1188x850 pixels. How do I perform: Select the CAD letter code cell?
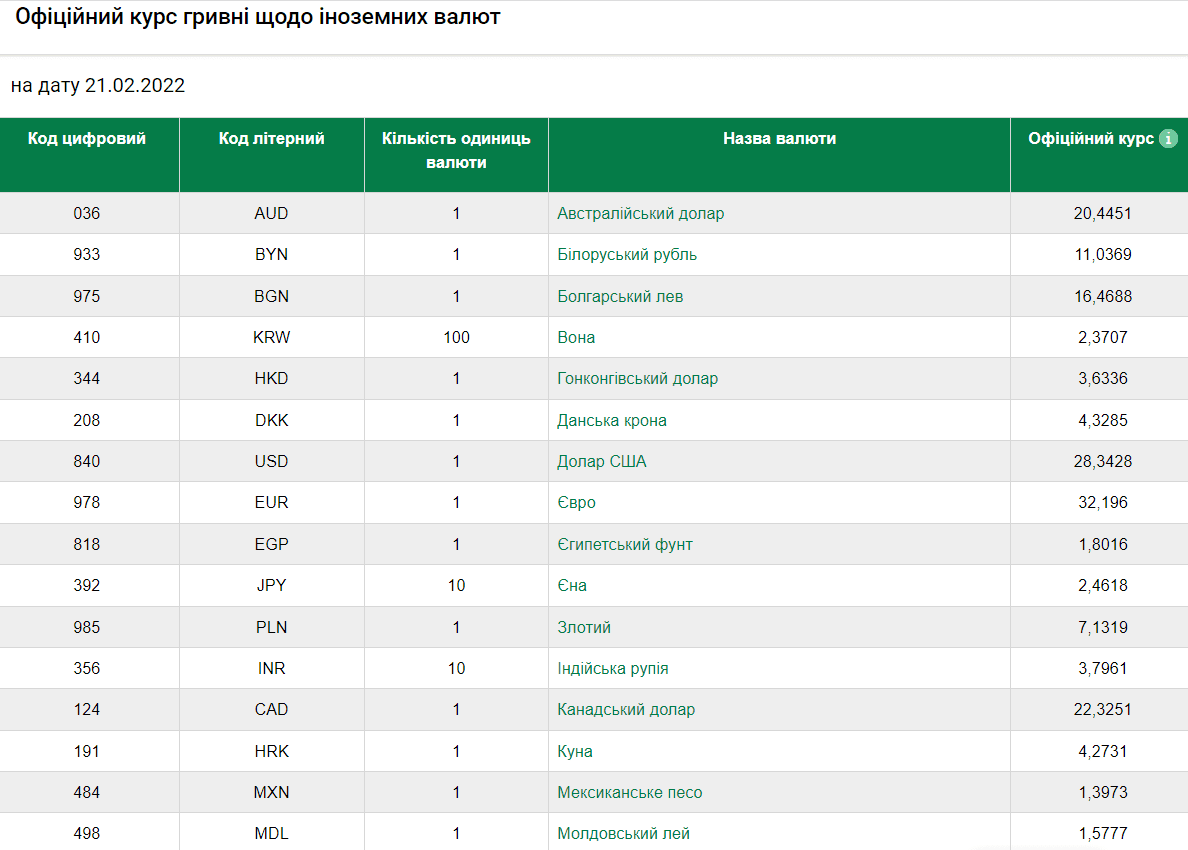point(271,709)
